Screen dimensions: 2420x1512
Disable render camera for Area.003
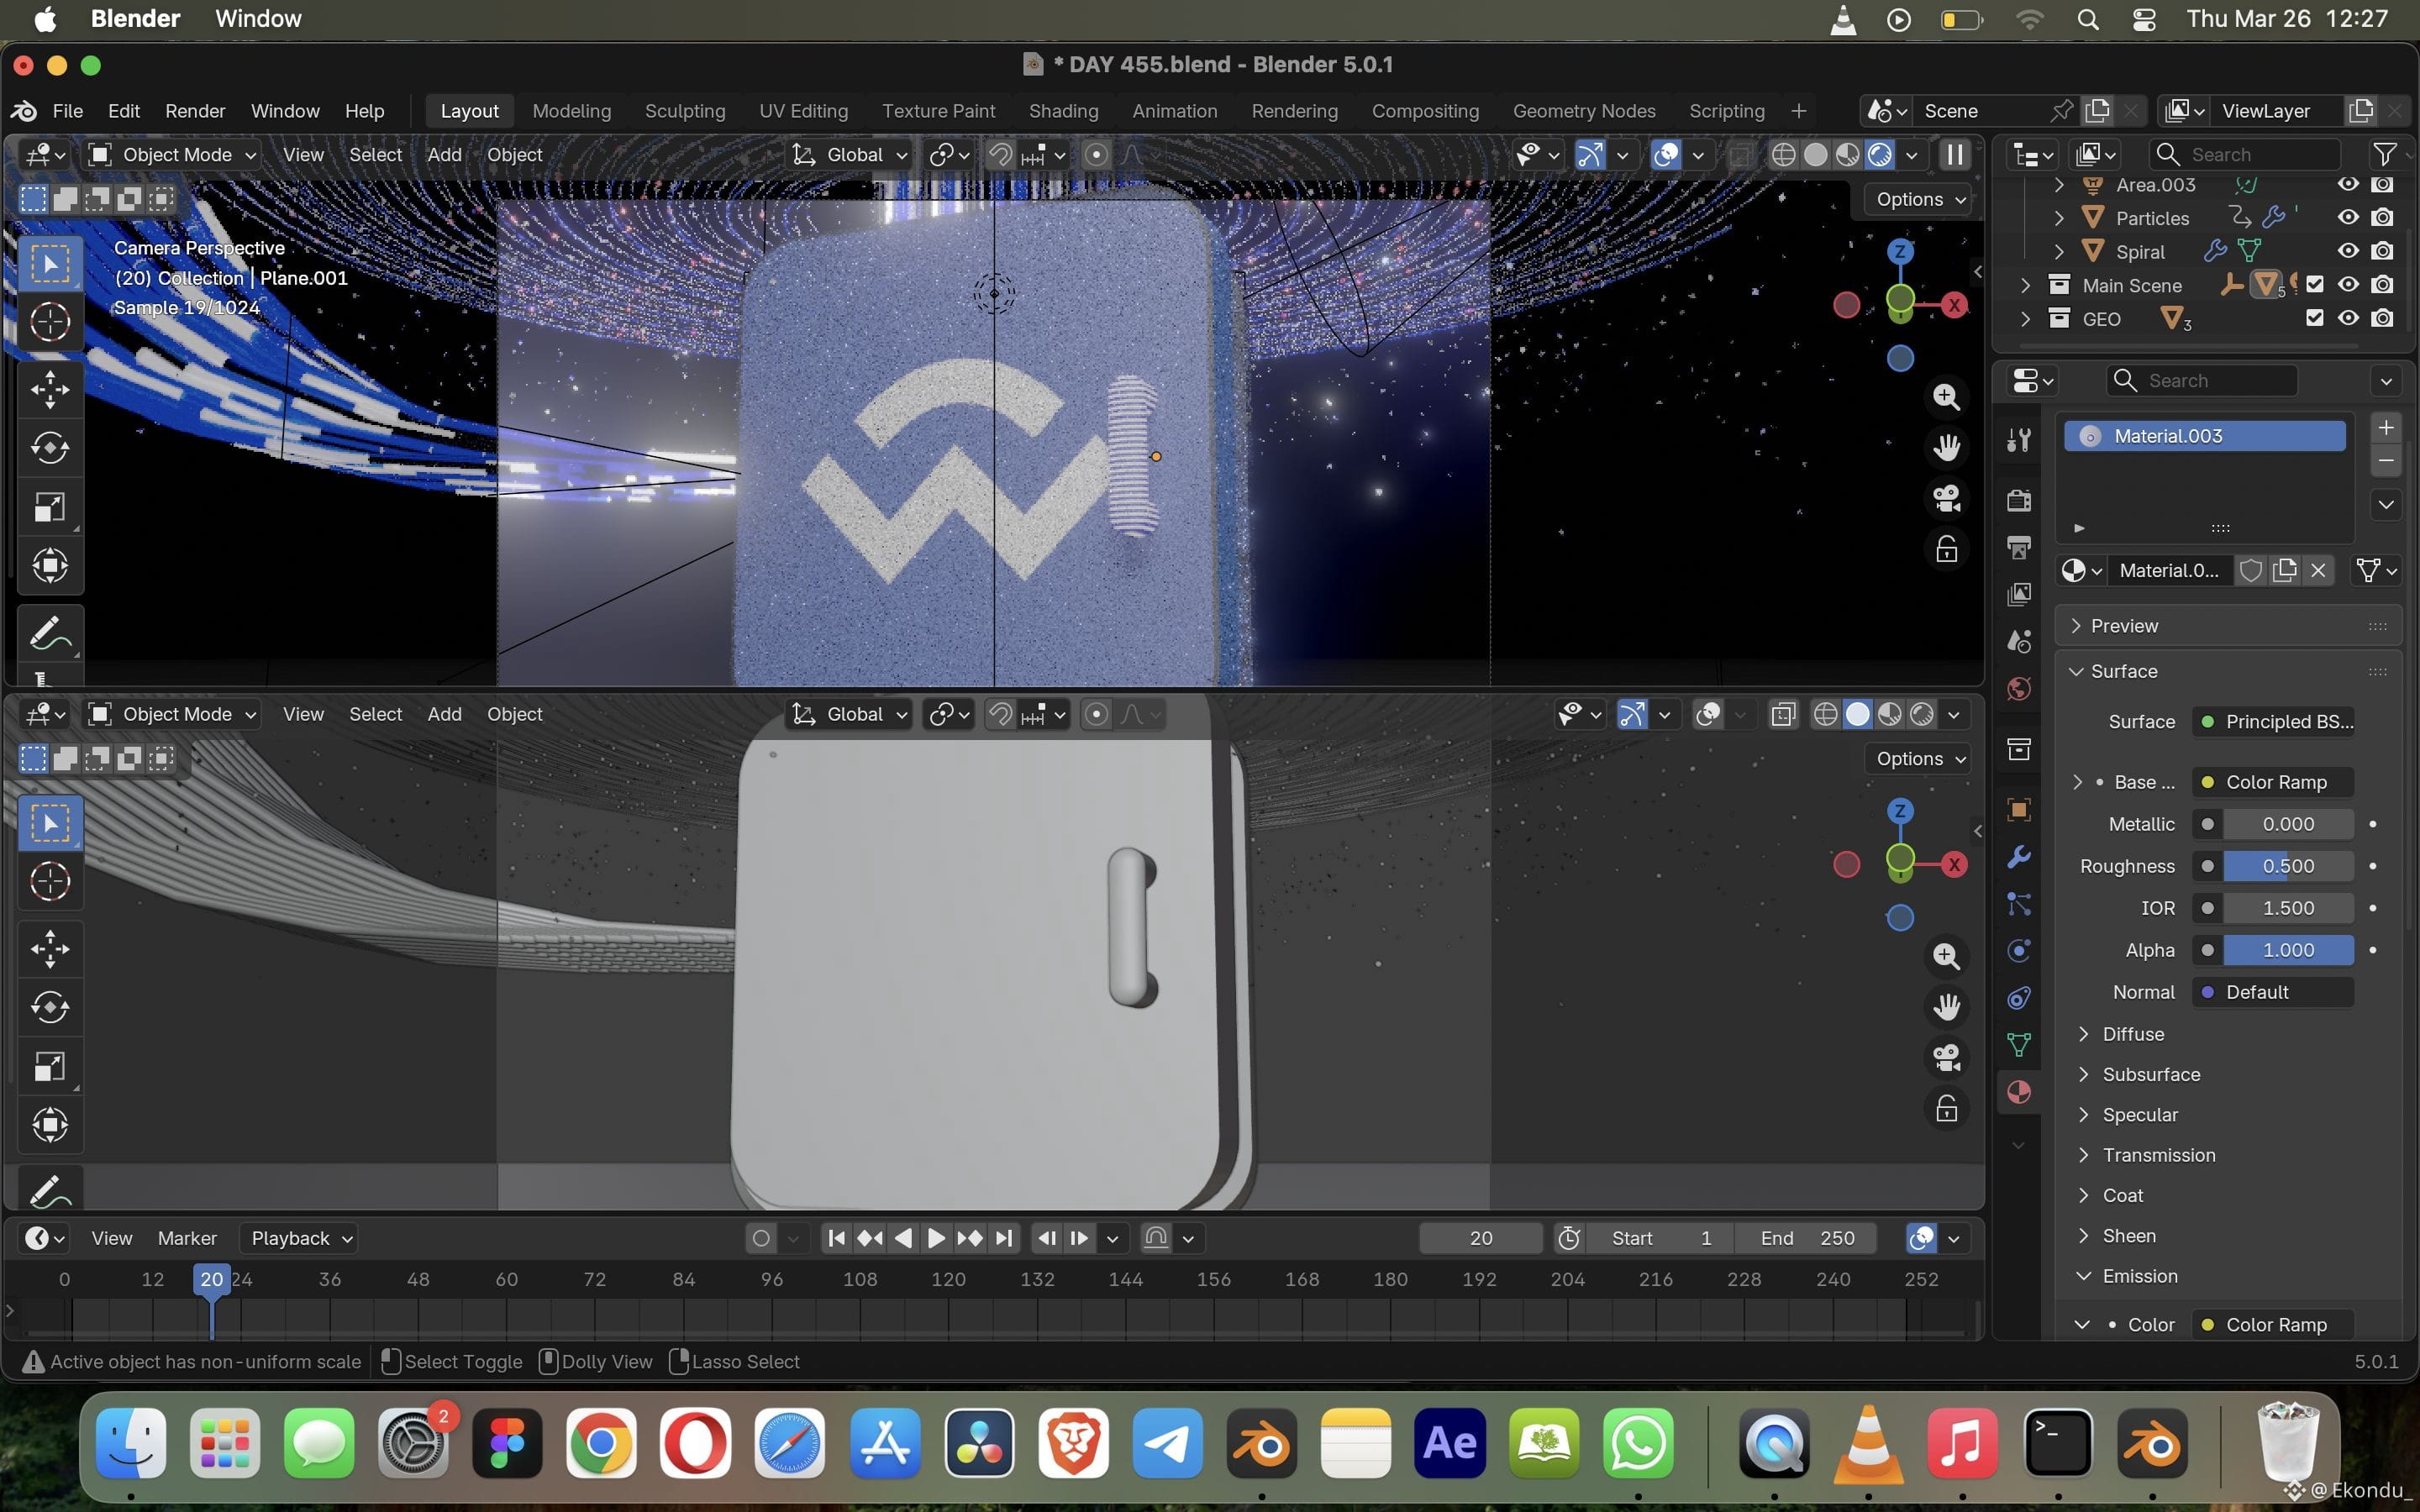pyautogui.click(x=2383, y=185)
